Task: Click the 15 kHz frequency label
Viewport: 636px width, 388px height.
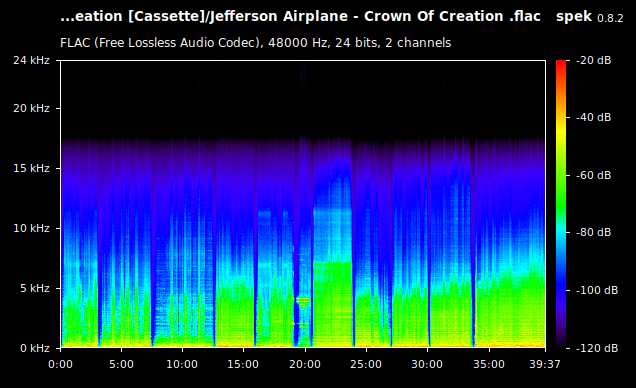Action: (31, 168)
